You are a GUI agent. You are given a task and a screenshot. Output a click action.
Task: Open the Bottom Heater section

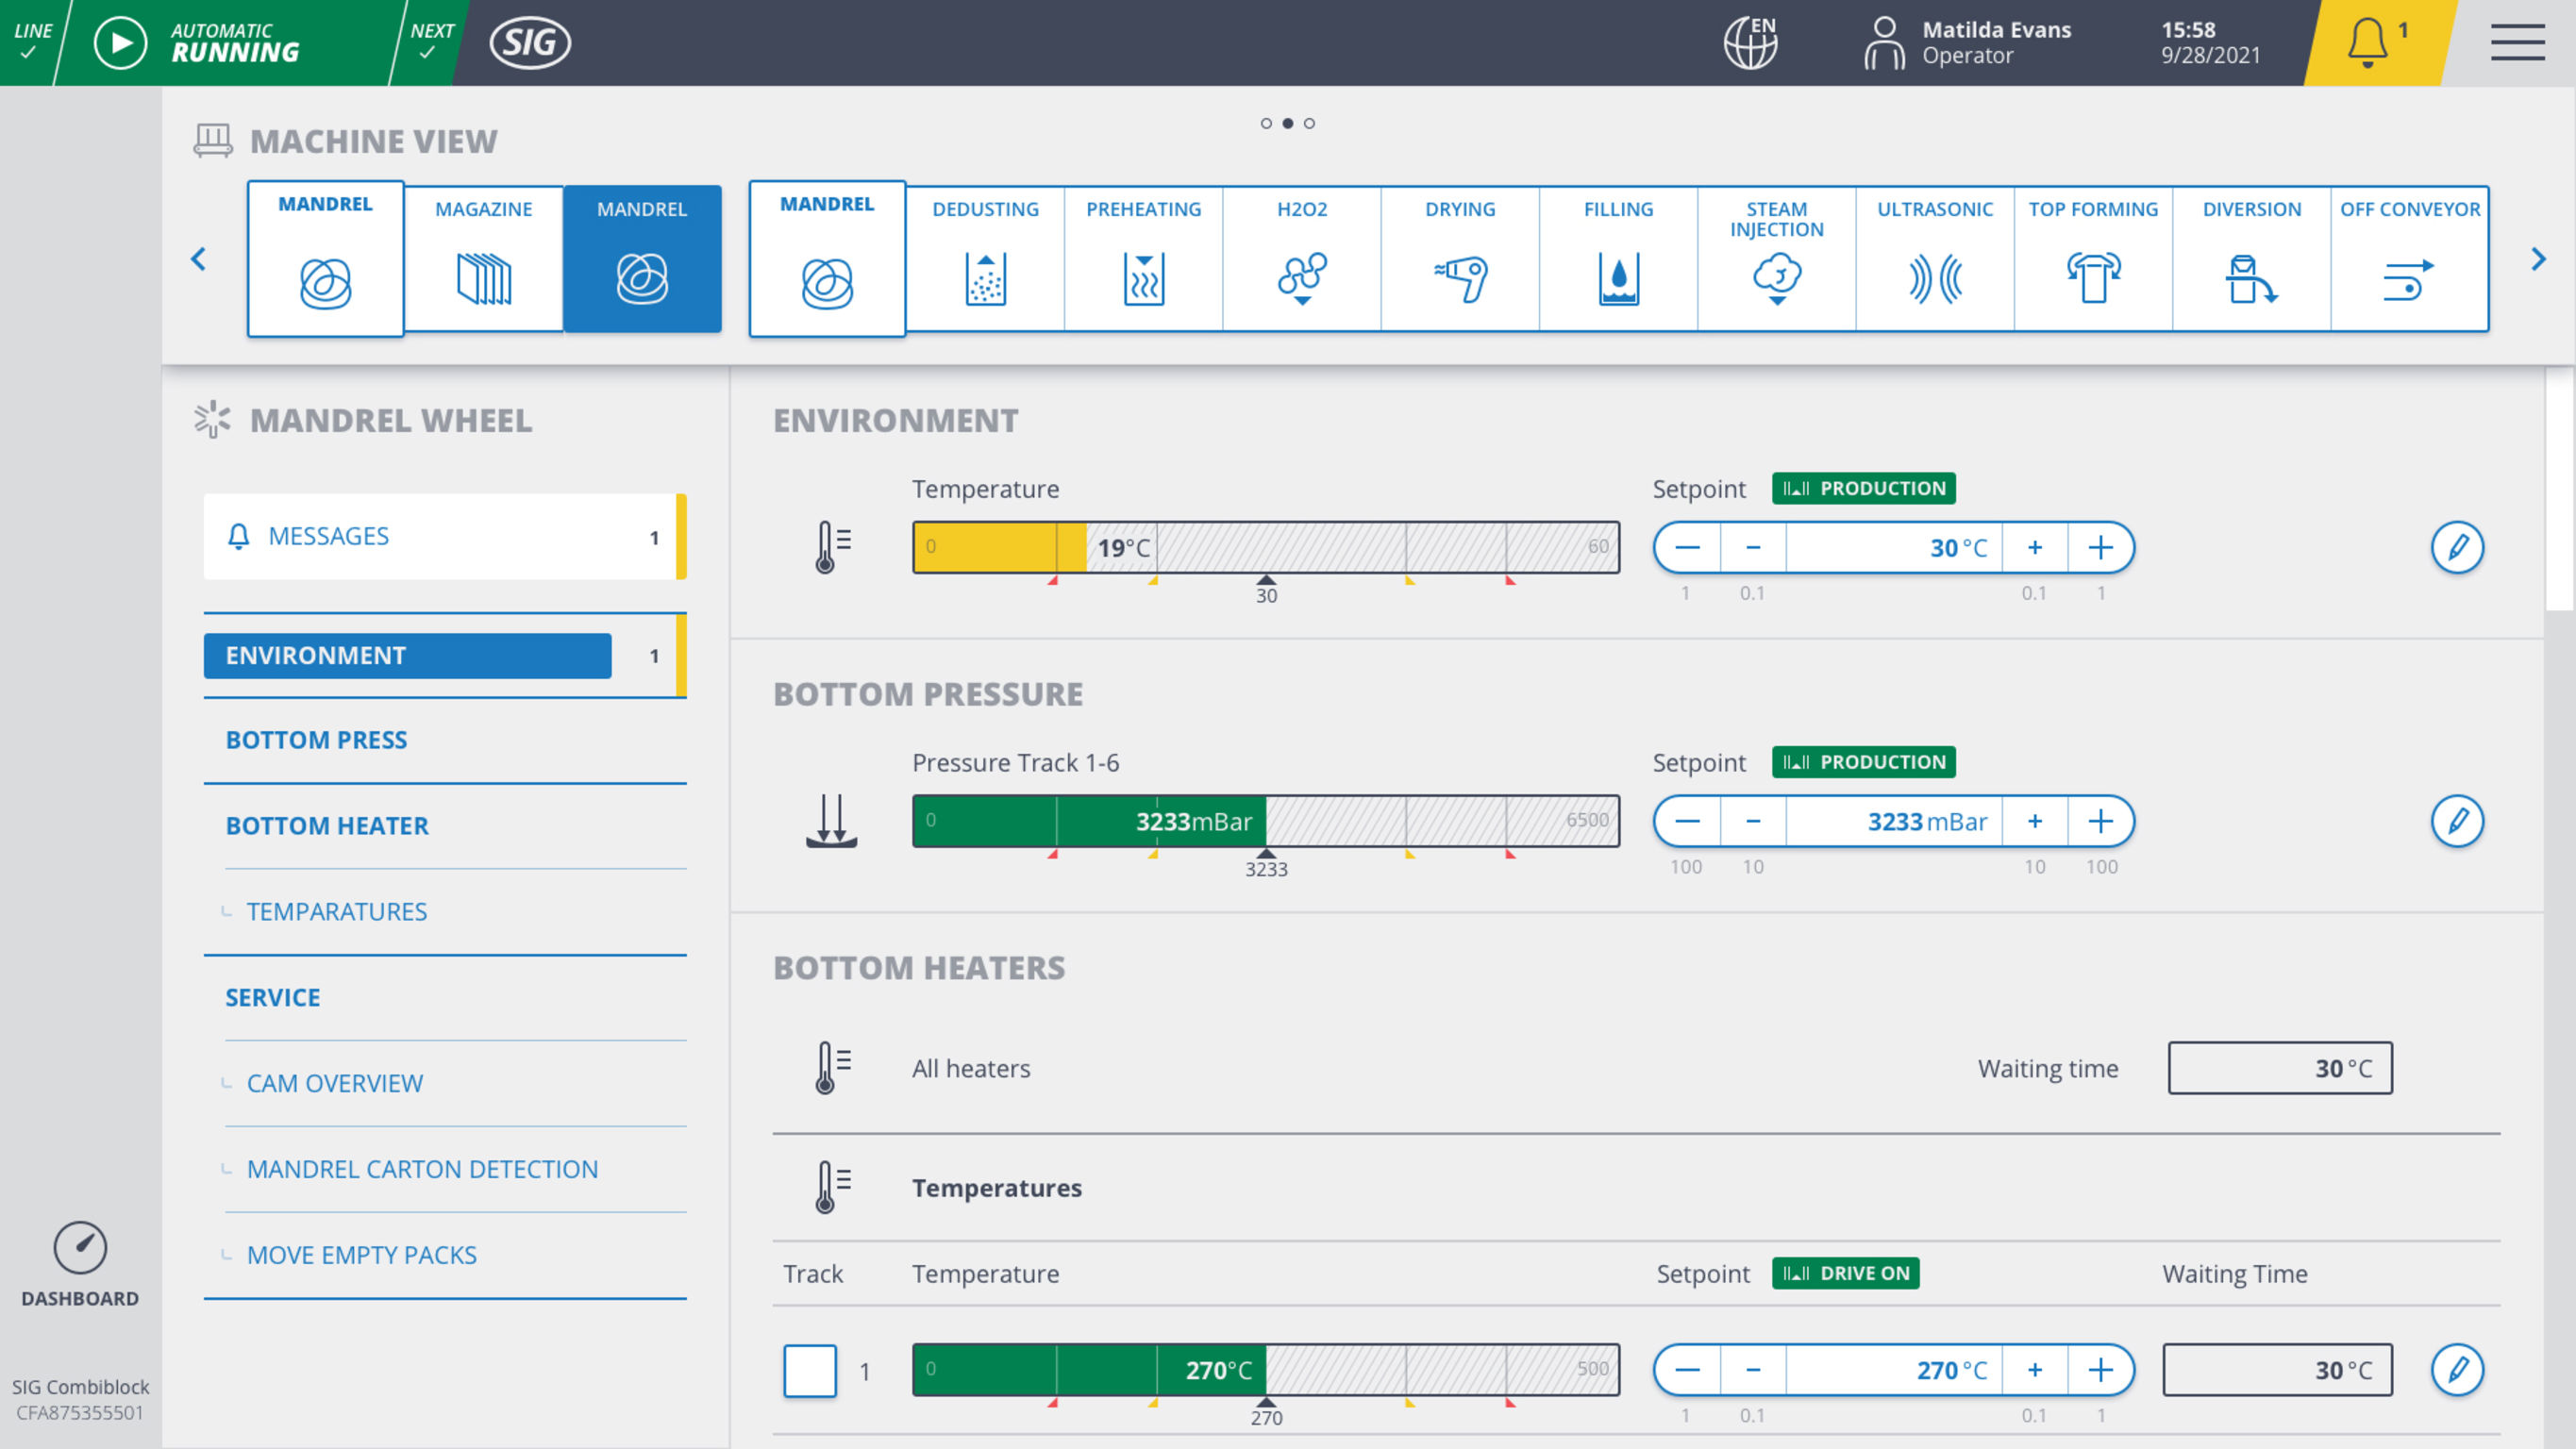326,825
